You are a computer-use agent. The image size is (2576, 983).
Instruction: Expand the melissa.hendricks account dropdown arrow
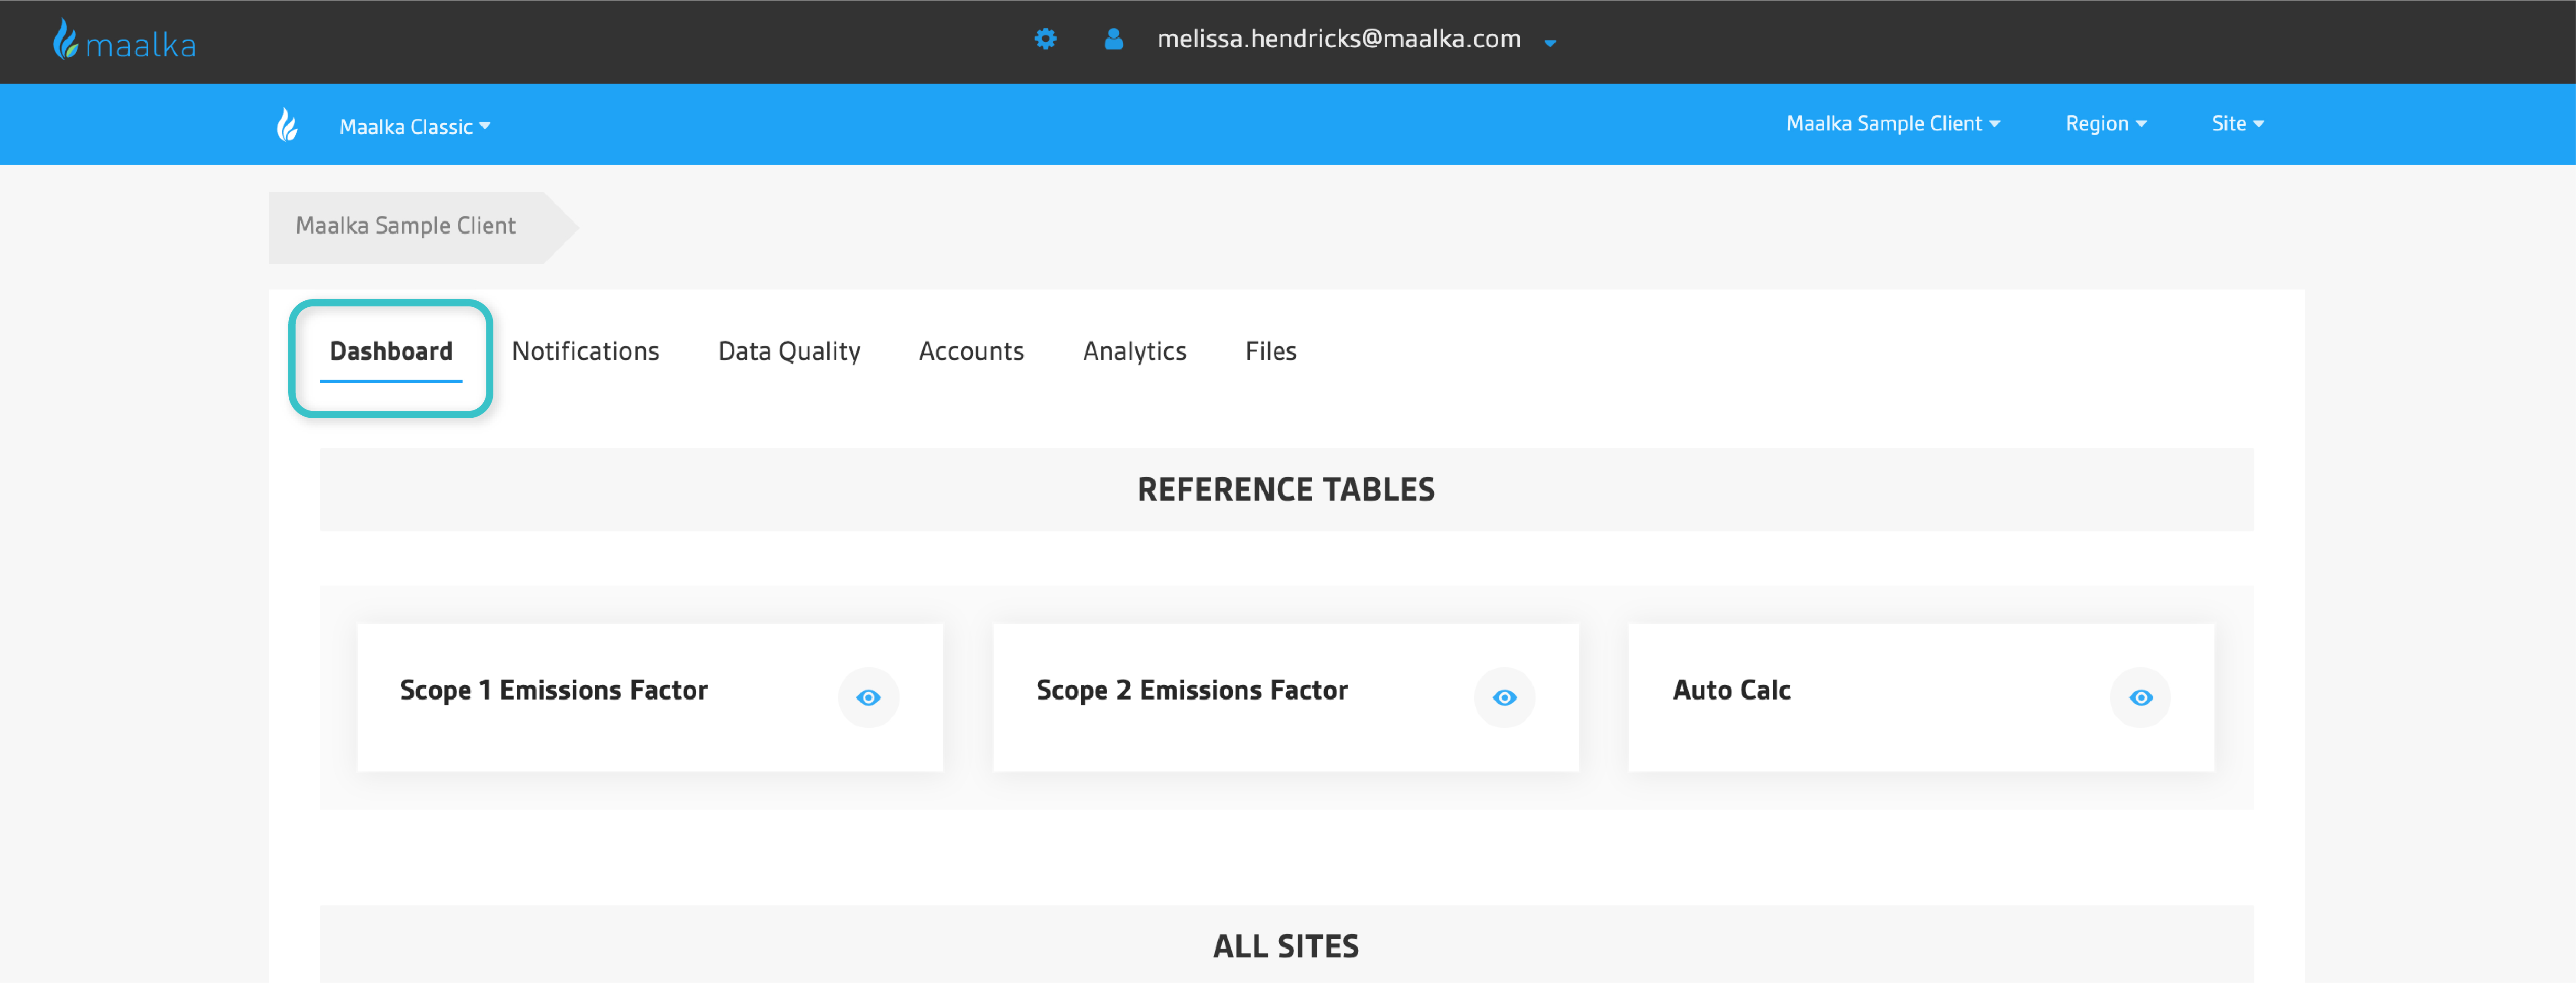coord(1550,43)
